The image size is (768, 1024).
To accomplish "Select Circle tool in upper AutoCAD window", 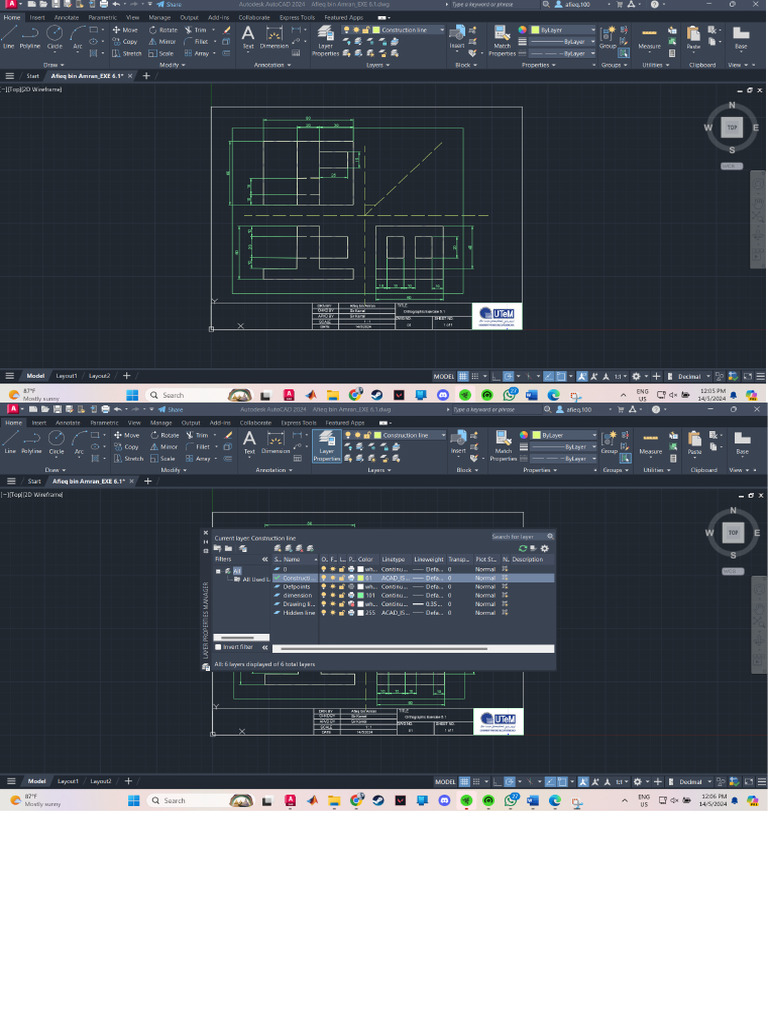I will (x=55, y=37).
